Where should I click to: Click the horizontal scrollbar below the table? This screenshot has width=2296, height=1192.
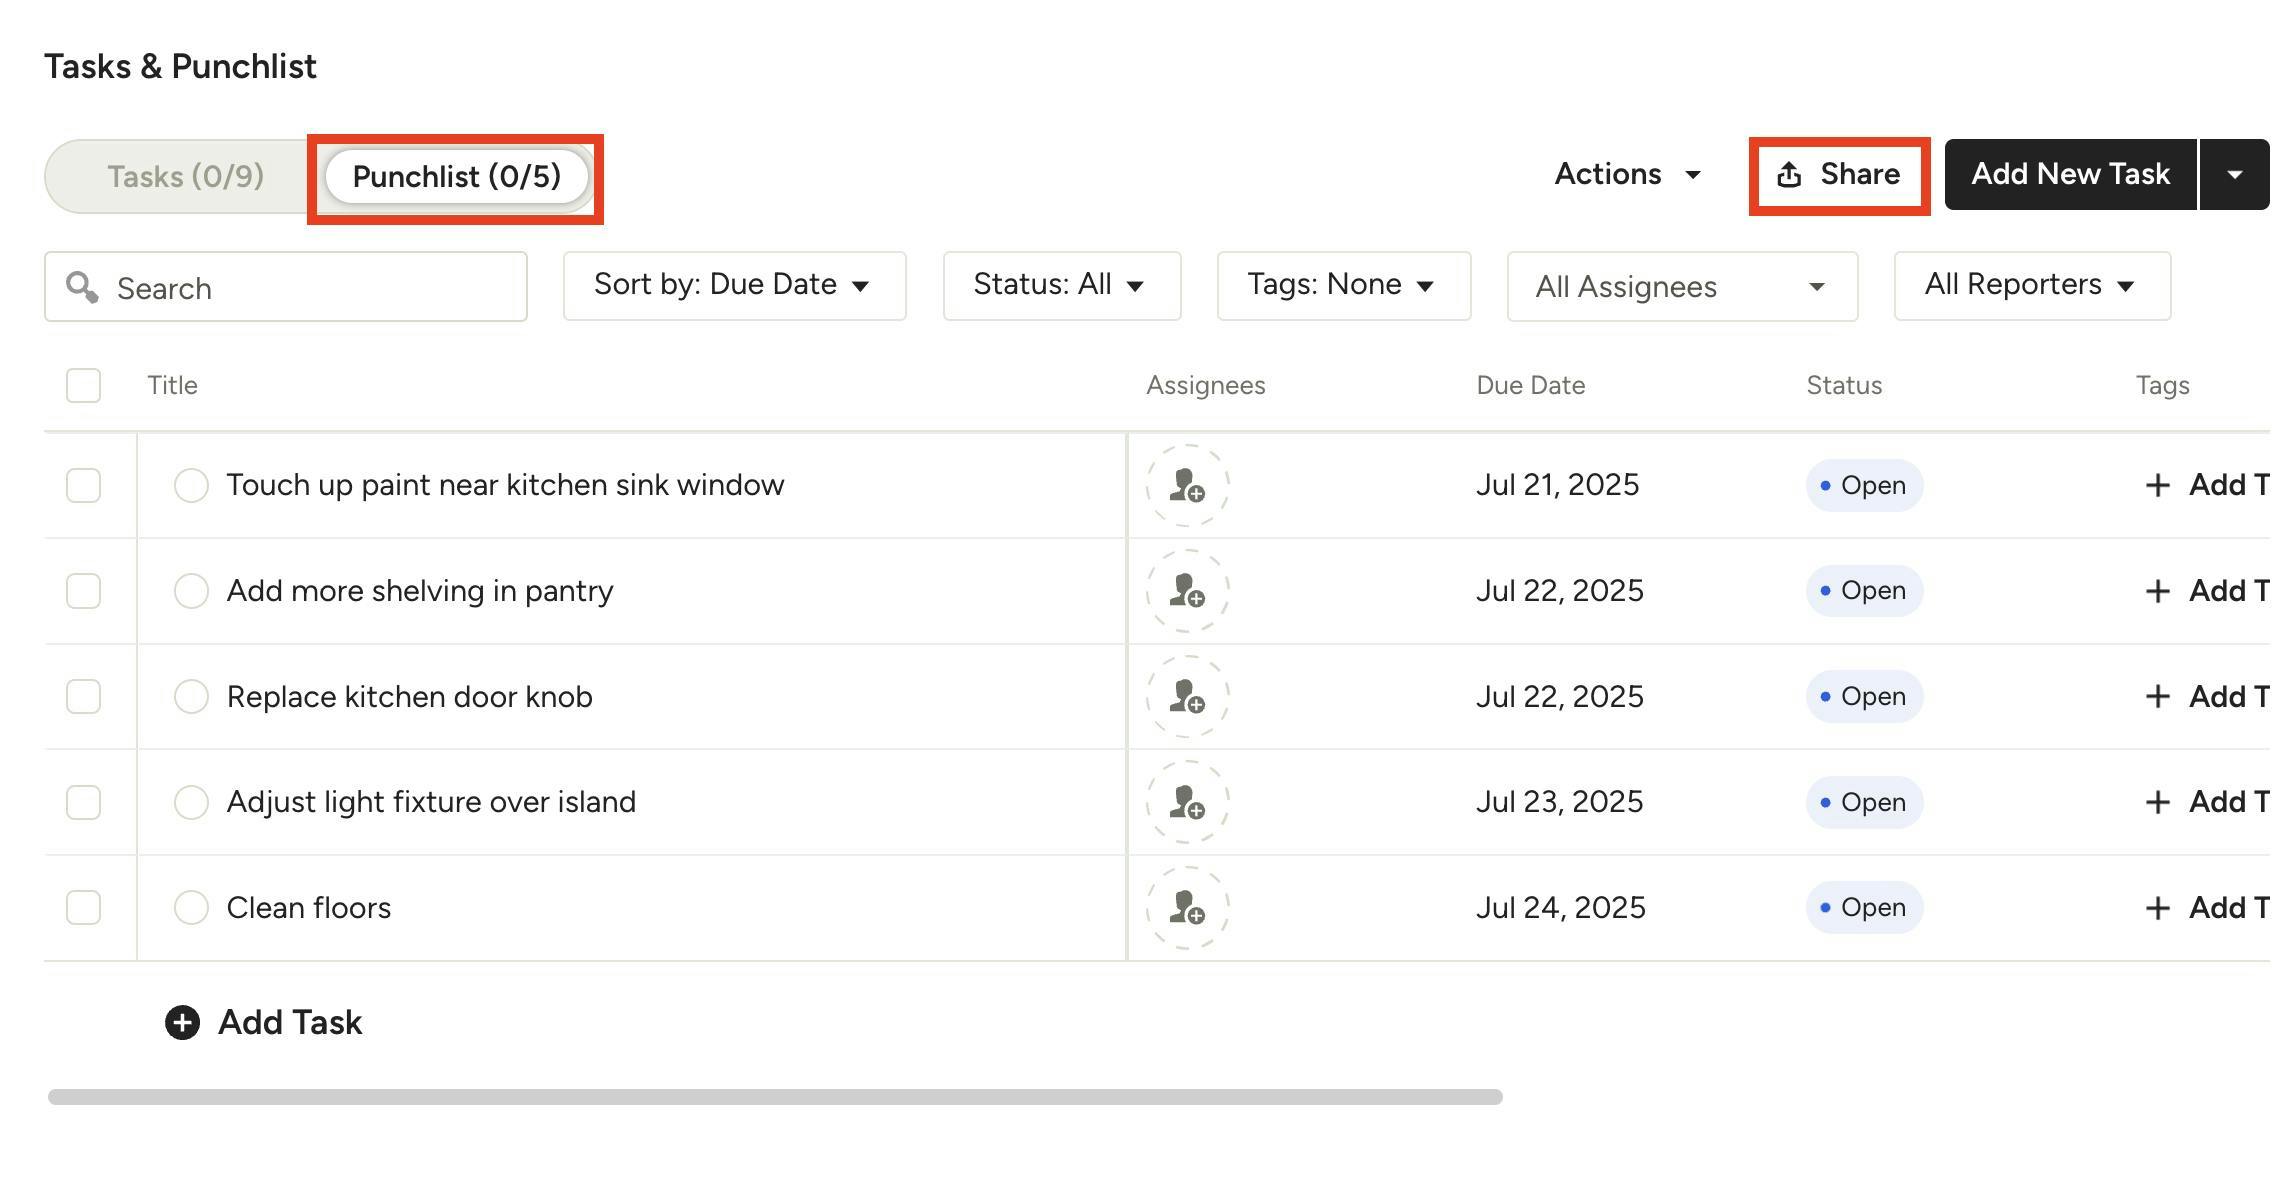(775, 1097)
